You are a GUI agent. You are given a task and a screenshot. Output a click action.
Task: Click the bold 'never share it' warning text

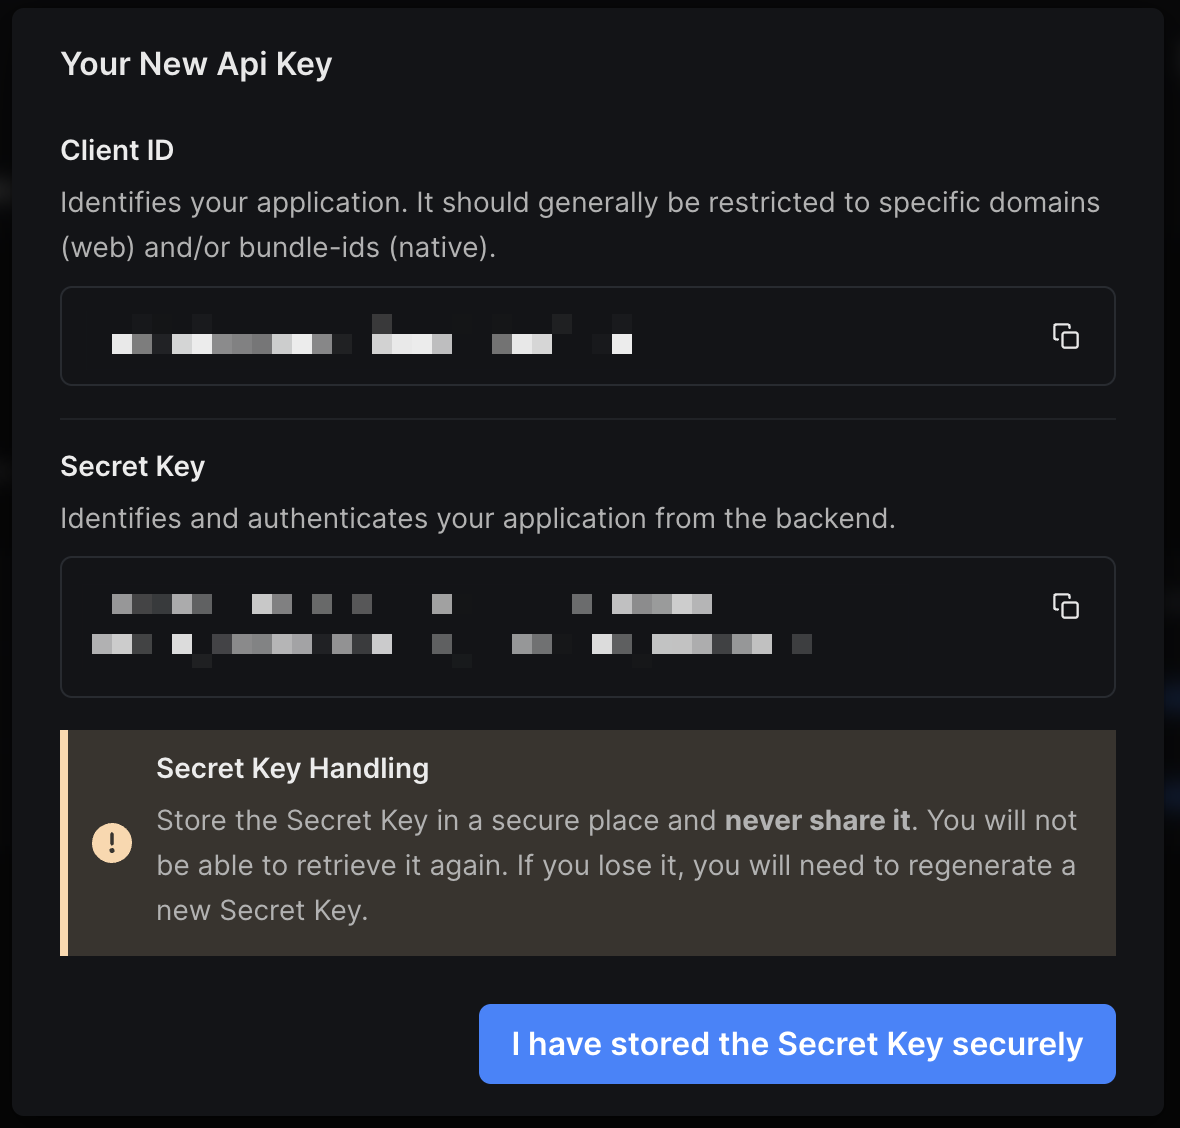[x=816, y=820]
